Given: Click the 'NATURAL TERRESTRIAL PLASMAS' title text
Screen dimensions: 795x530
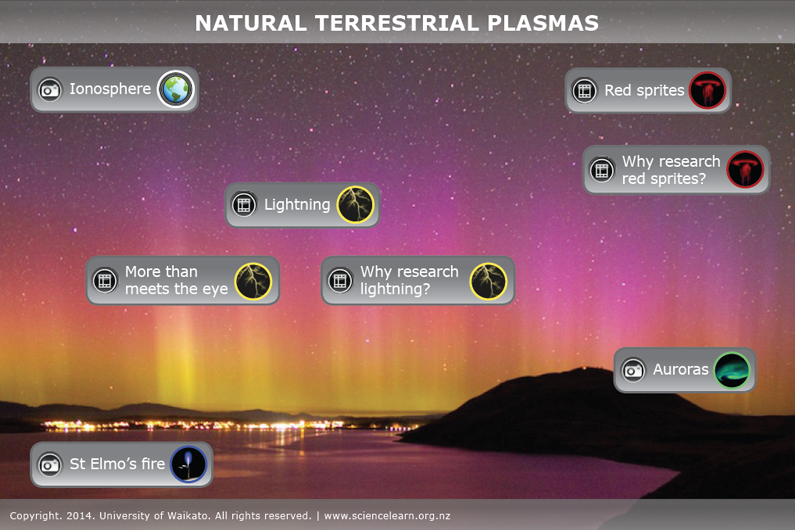Looking at the screenshot, I should tap(396, 23).
